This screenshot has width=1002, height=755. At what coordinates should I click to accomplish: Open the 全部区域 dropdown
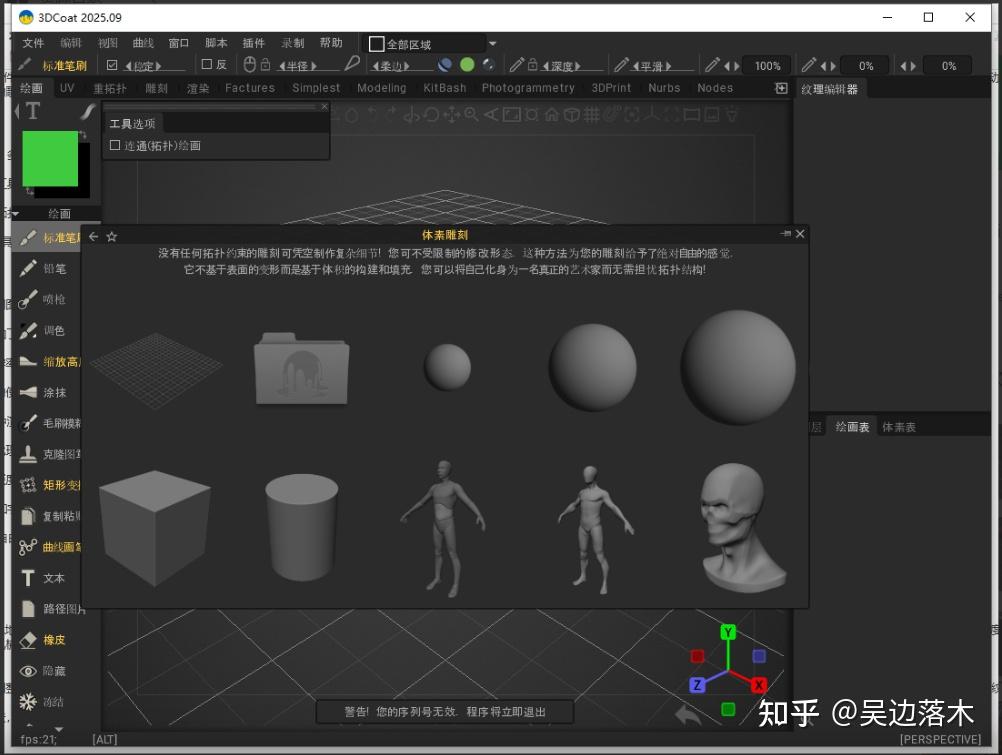click(490, 43)
